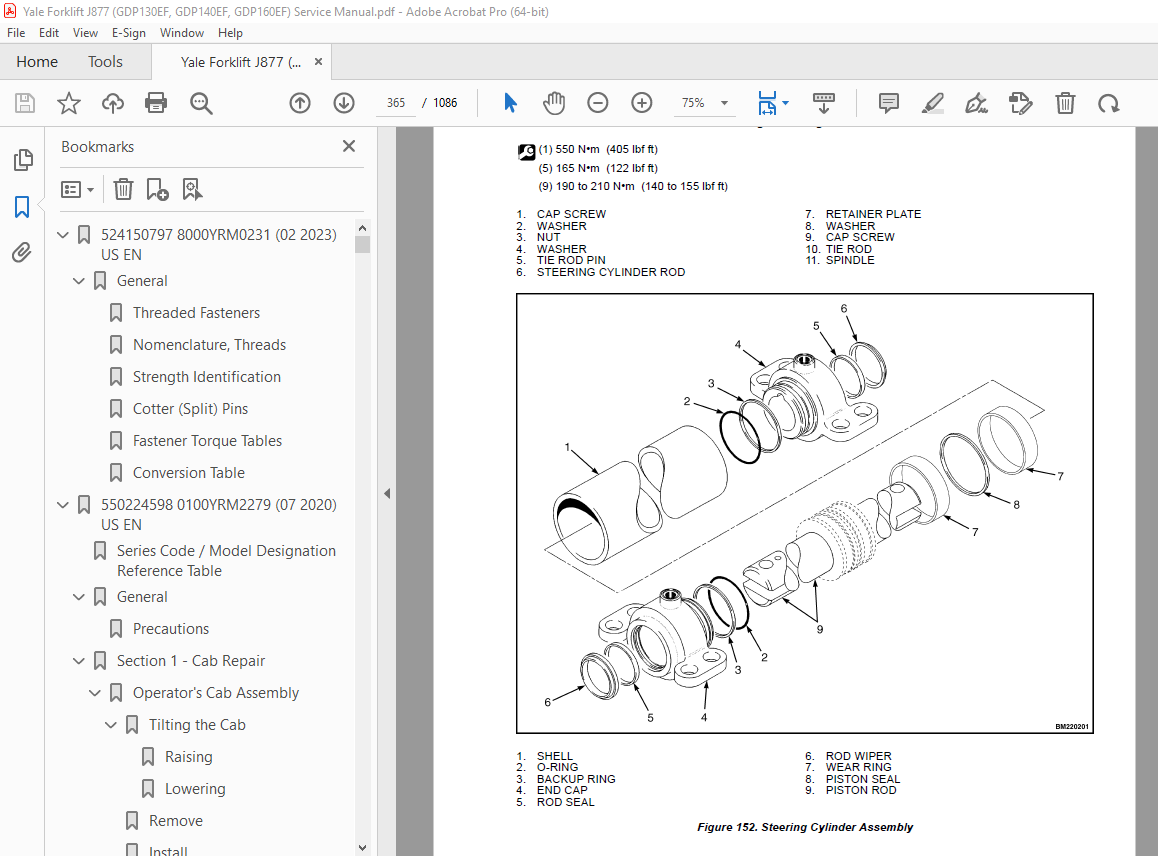1158x856 pixels.
Task: Collapse Section 1 - Cab Repair
Action: pos(79,661)
